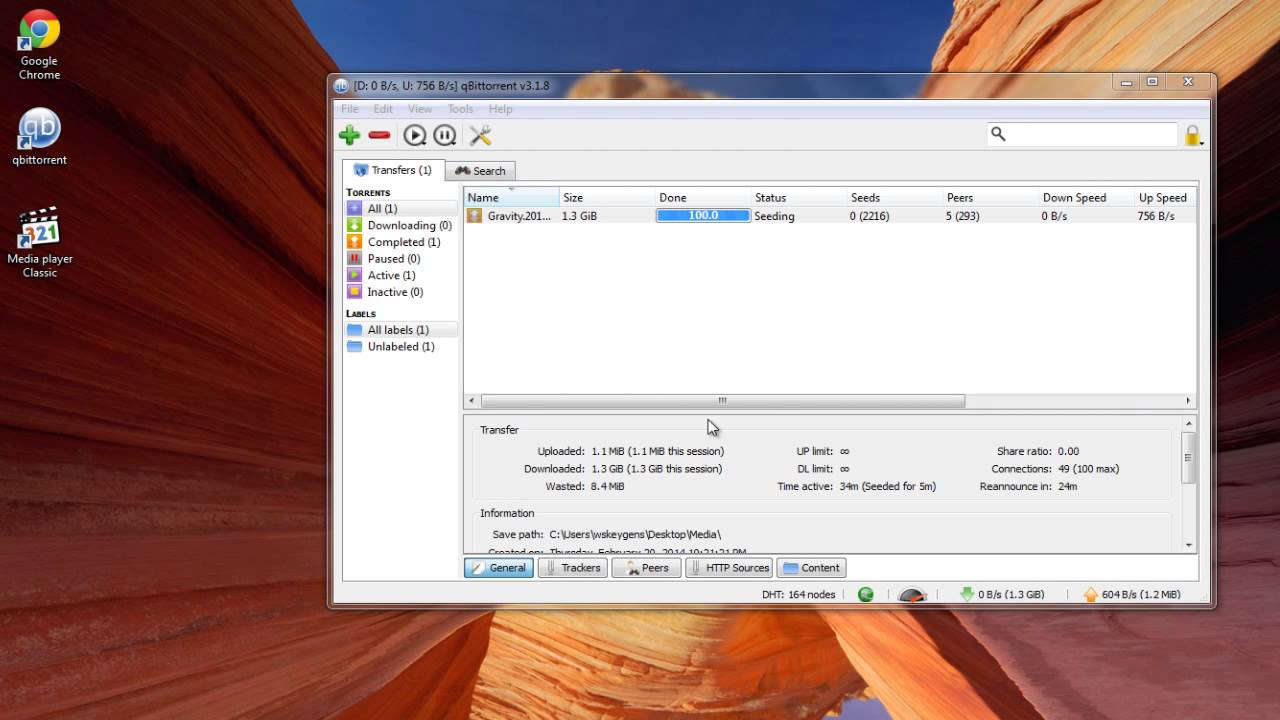Open the General properties tab
The height and width of the screenshot is (720, 1280).
(x=498, y=568)
